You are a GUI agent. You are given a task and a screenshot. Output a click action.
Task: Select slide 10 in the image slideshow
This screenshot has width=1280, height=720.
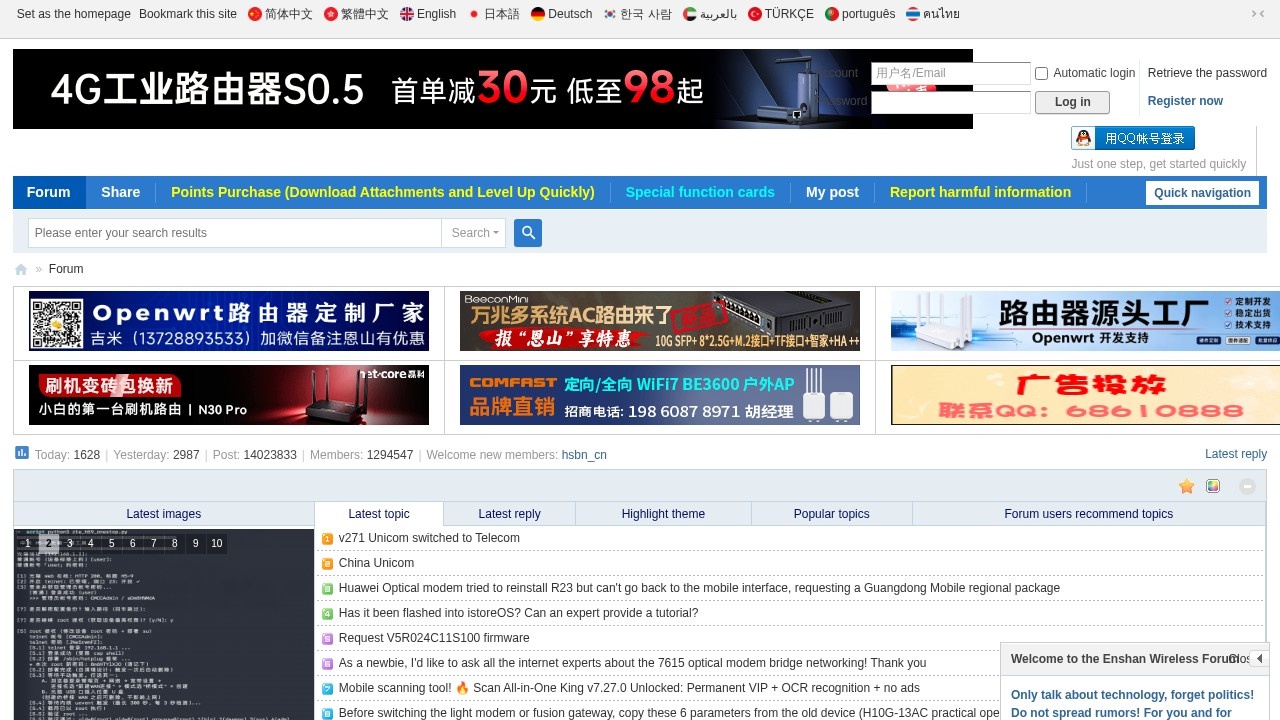coord(217,544)
